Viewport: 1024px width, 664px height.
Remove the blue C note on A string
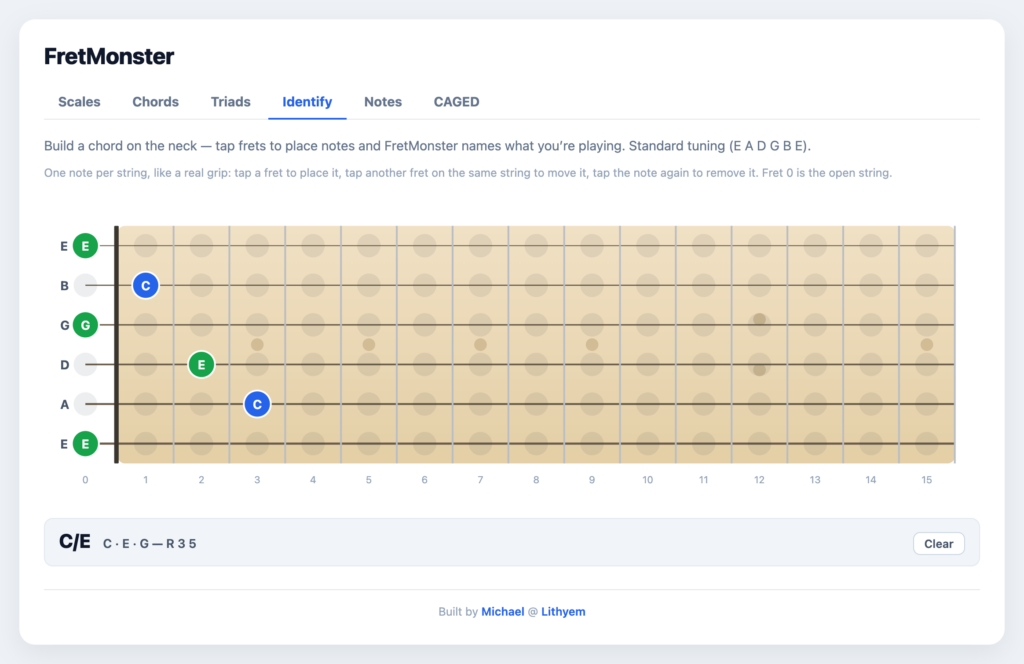point(257,404)
